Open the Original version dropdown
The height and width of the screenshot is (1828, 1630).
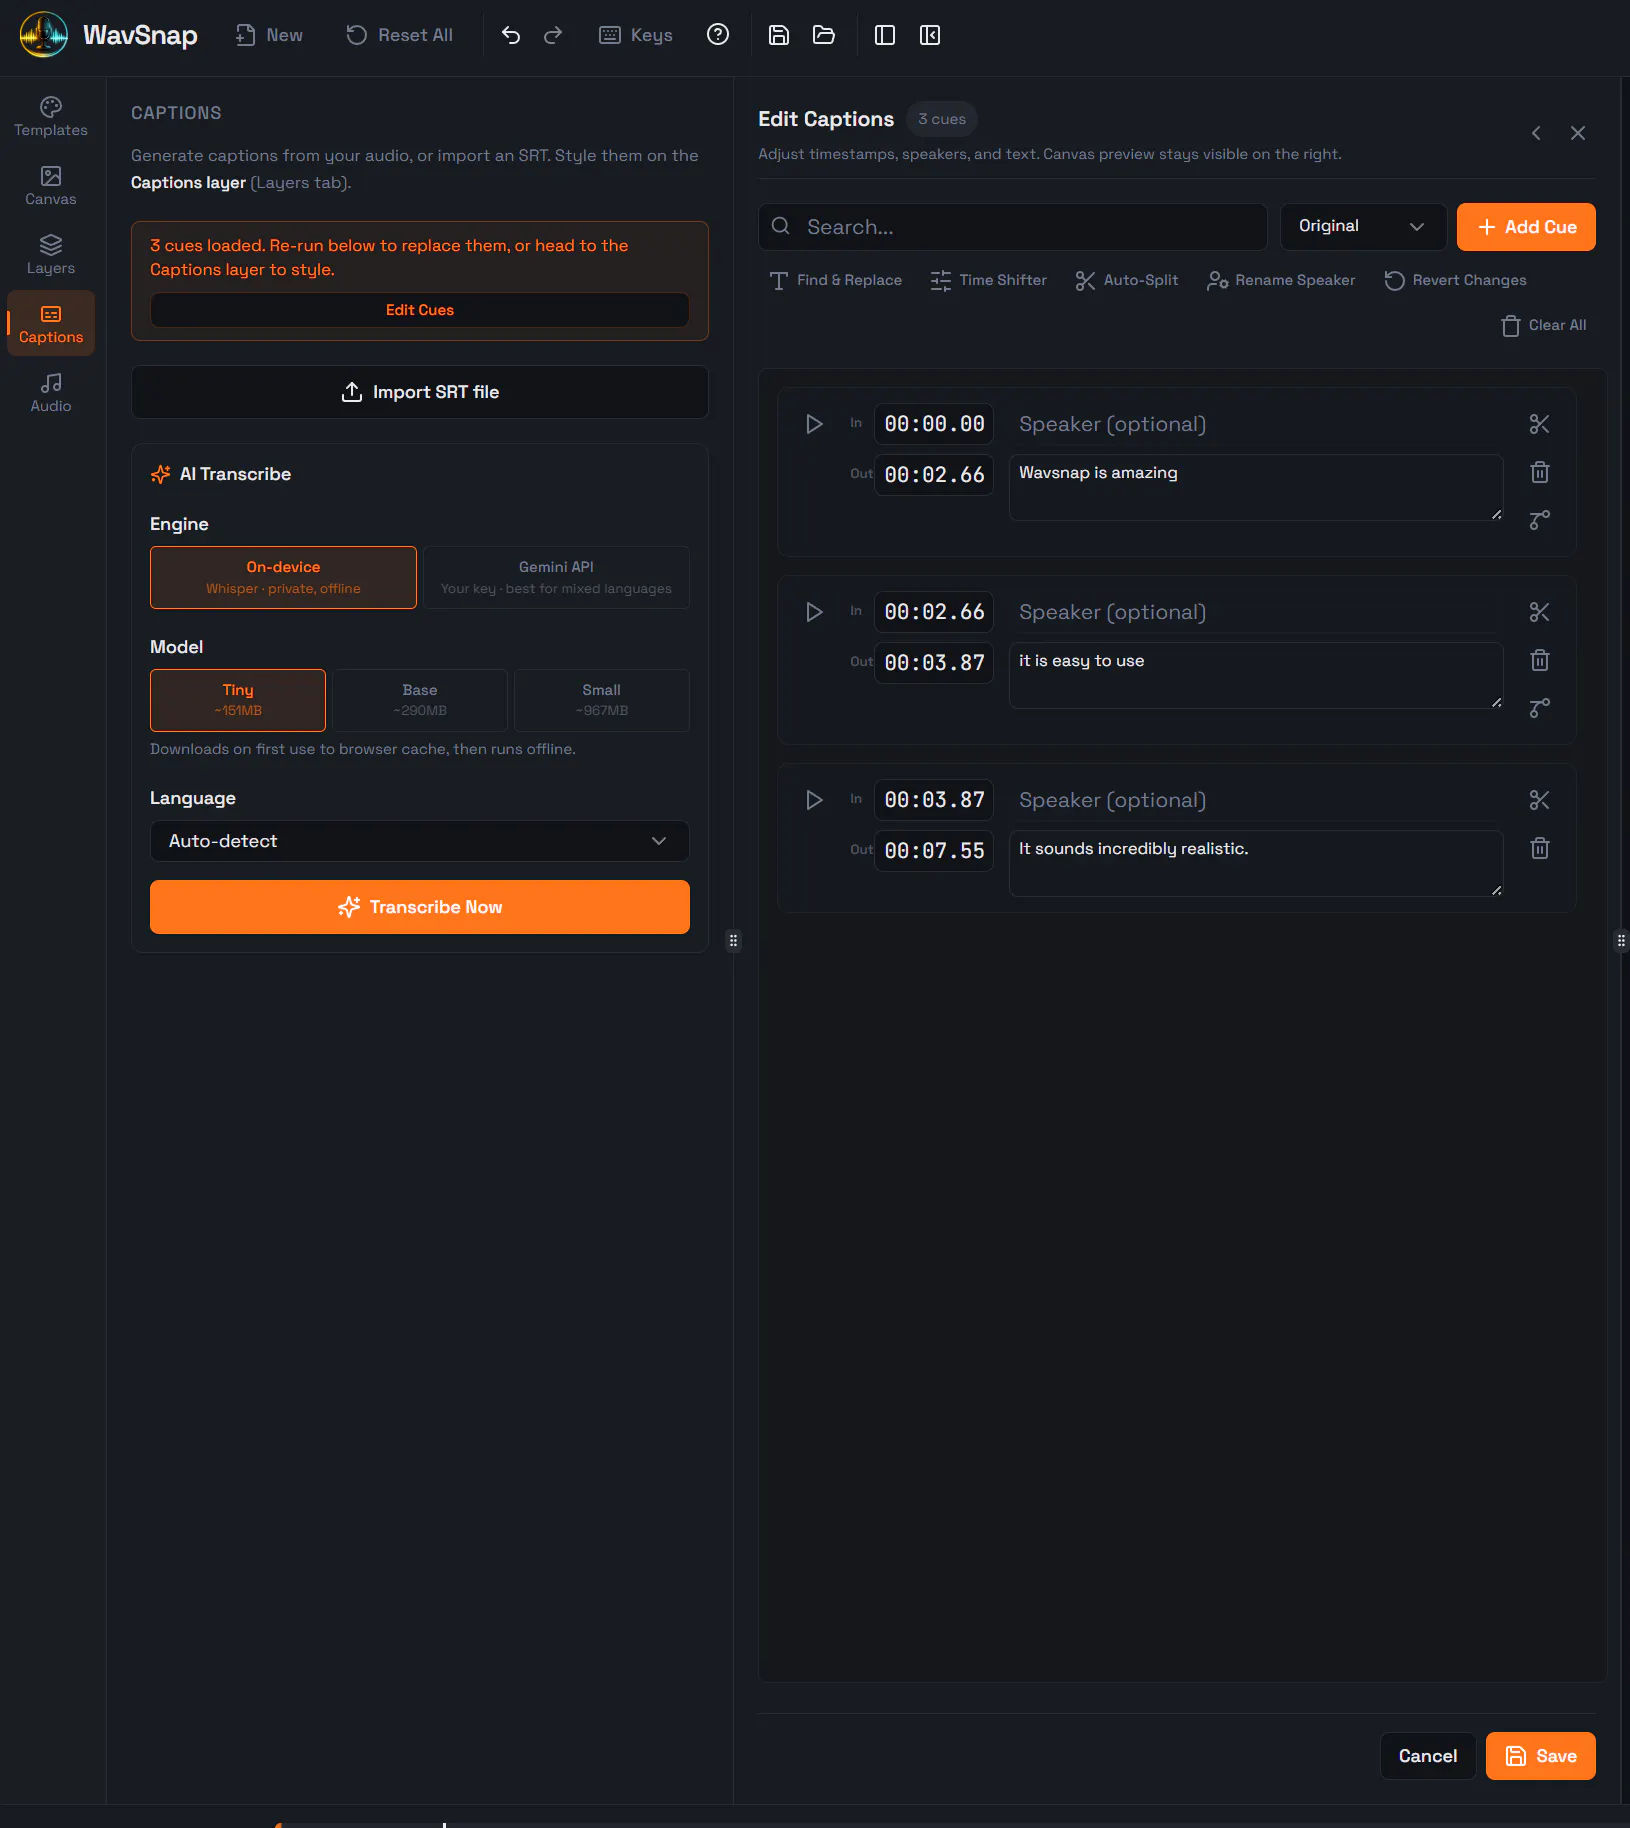coord(1363,227)
